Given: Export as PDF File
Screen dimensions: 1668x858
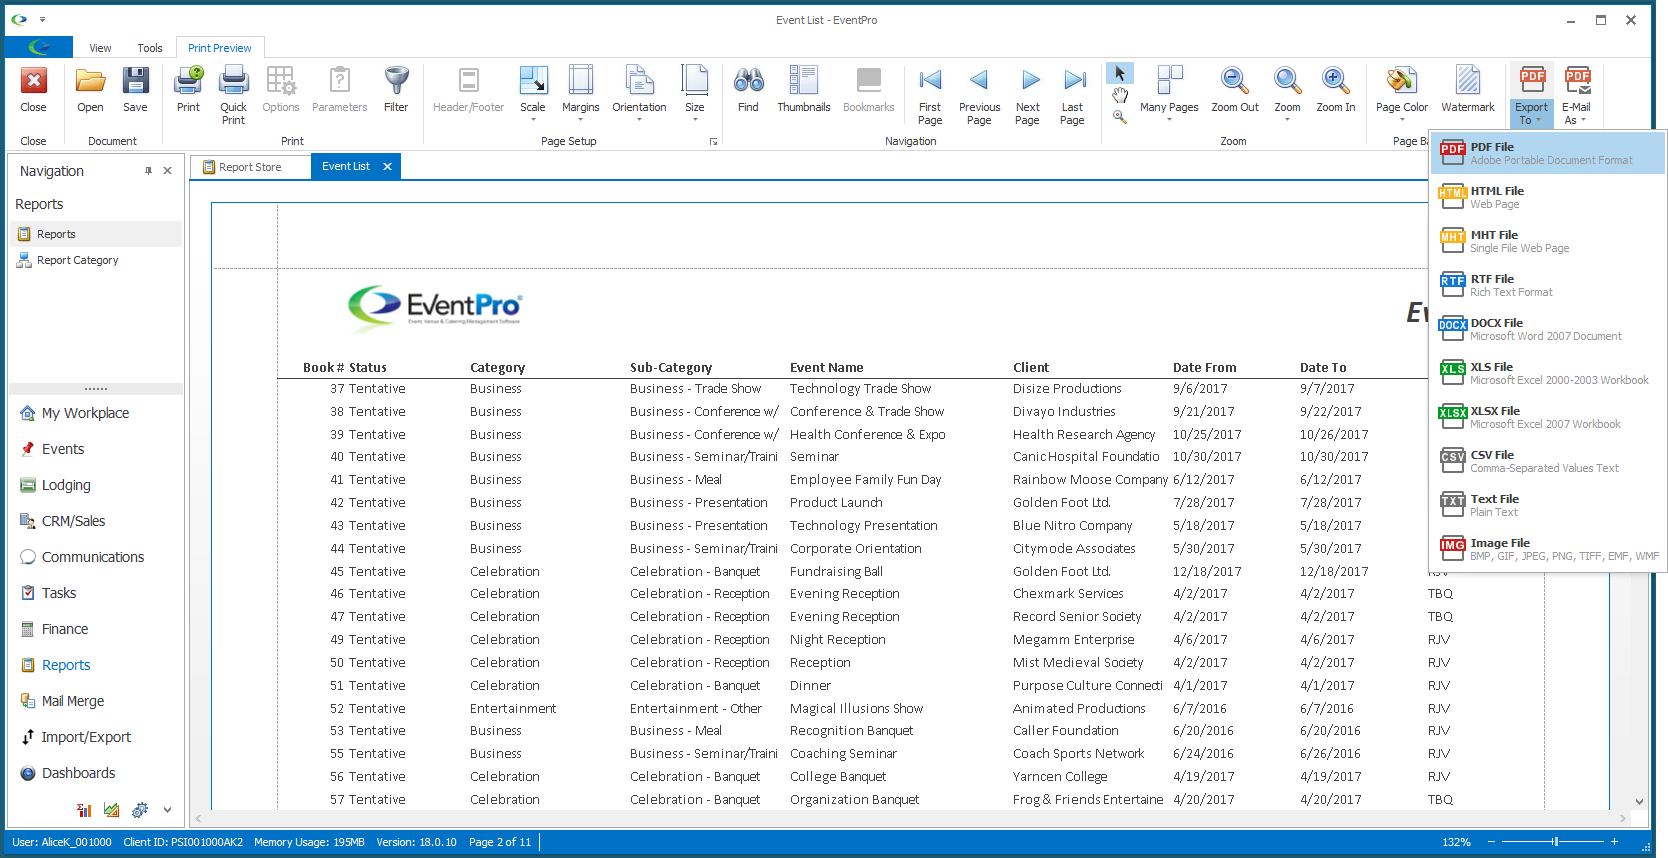Looking at the screenshot, I should point(1547,153).
